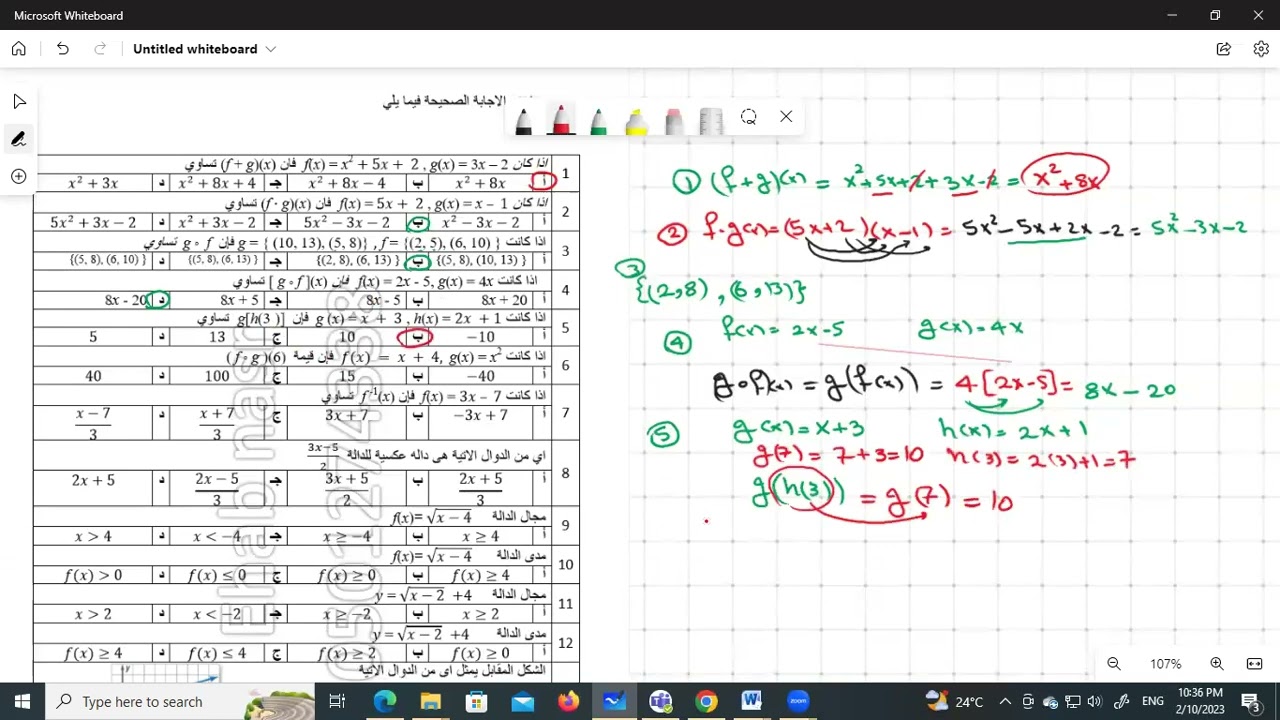Screen dimensions: 1280x720
Task: Activate the Inking pen tool in sidebar
Action: tap(19, 139)
